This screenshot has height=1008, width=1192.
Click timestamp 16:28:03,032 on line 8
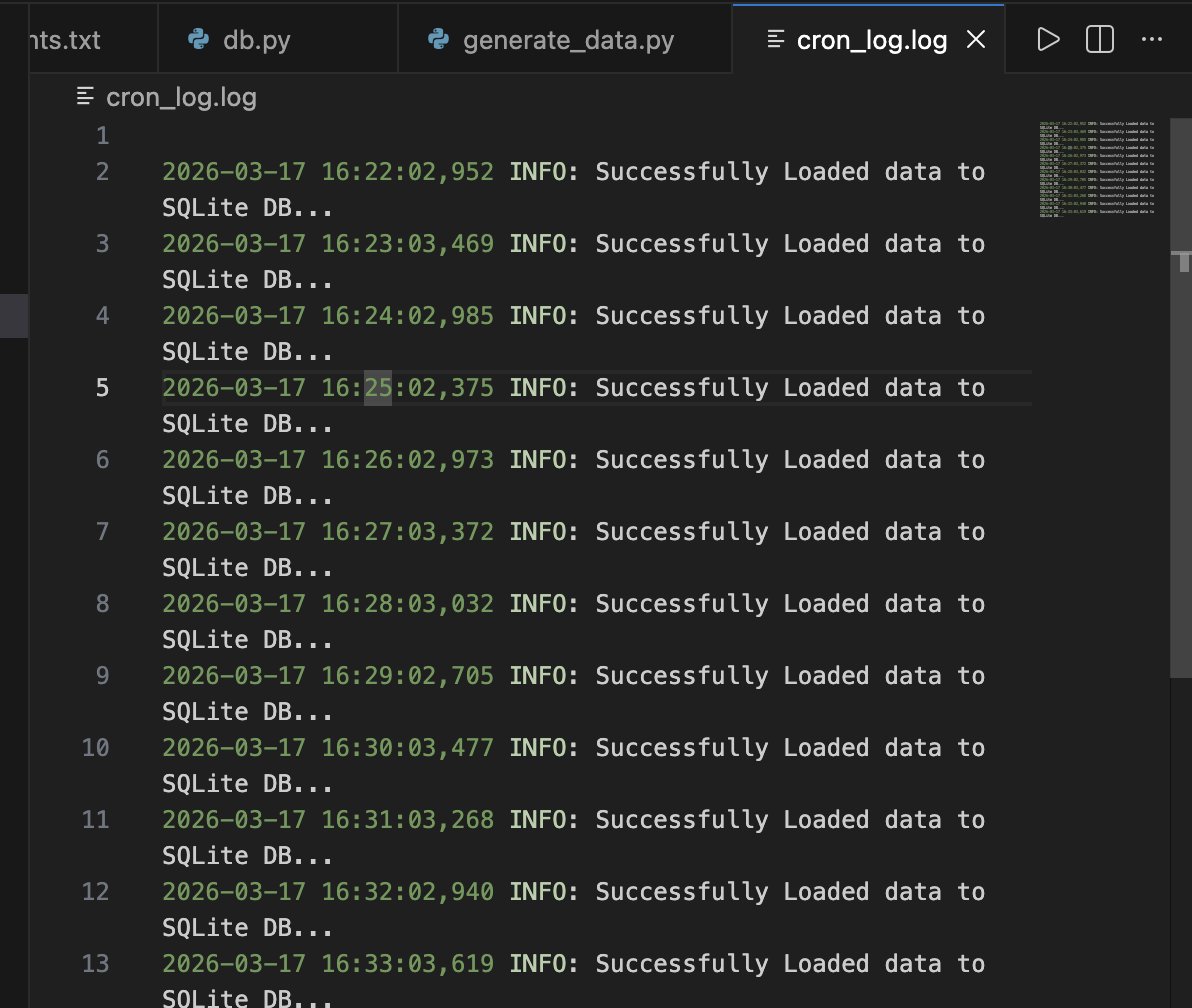pyautogui.click(x=407, y=604)
